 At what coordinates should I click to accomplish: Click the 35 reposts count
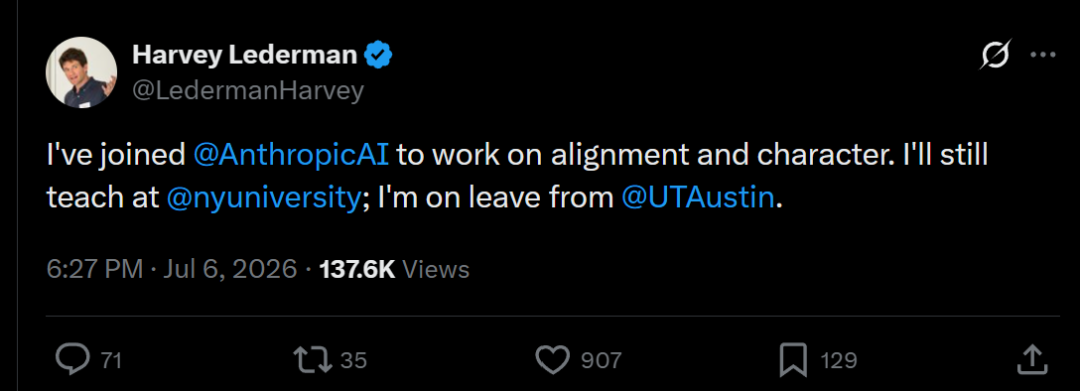[x=353, y=360]
